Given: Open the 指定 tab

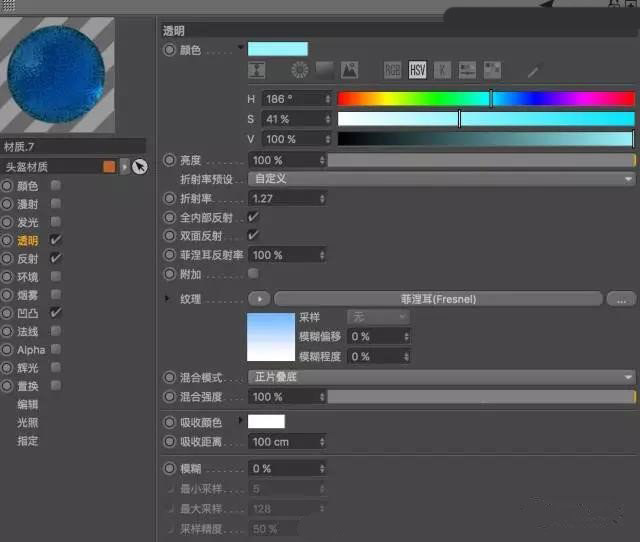Looking at the screenshot, I should click(x=28, y=441).
